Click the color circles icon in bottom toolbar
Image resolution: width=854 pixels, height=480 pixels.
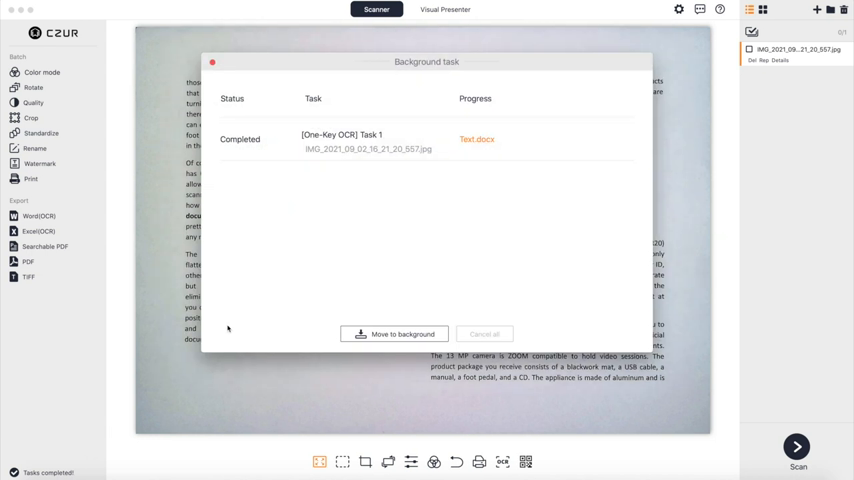coord(434,462)
